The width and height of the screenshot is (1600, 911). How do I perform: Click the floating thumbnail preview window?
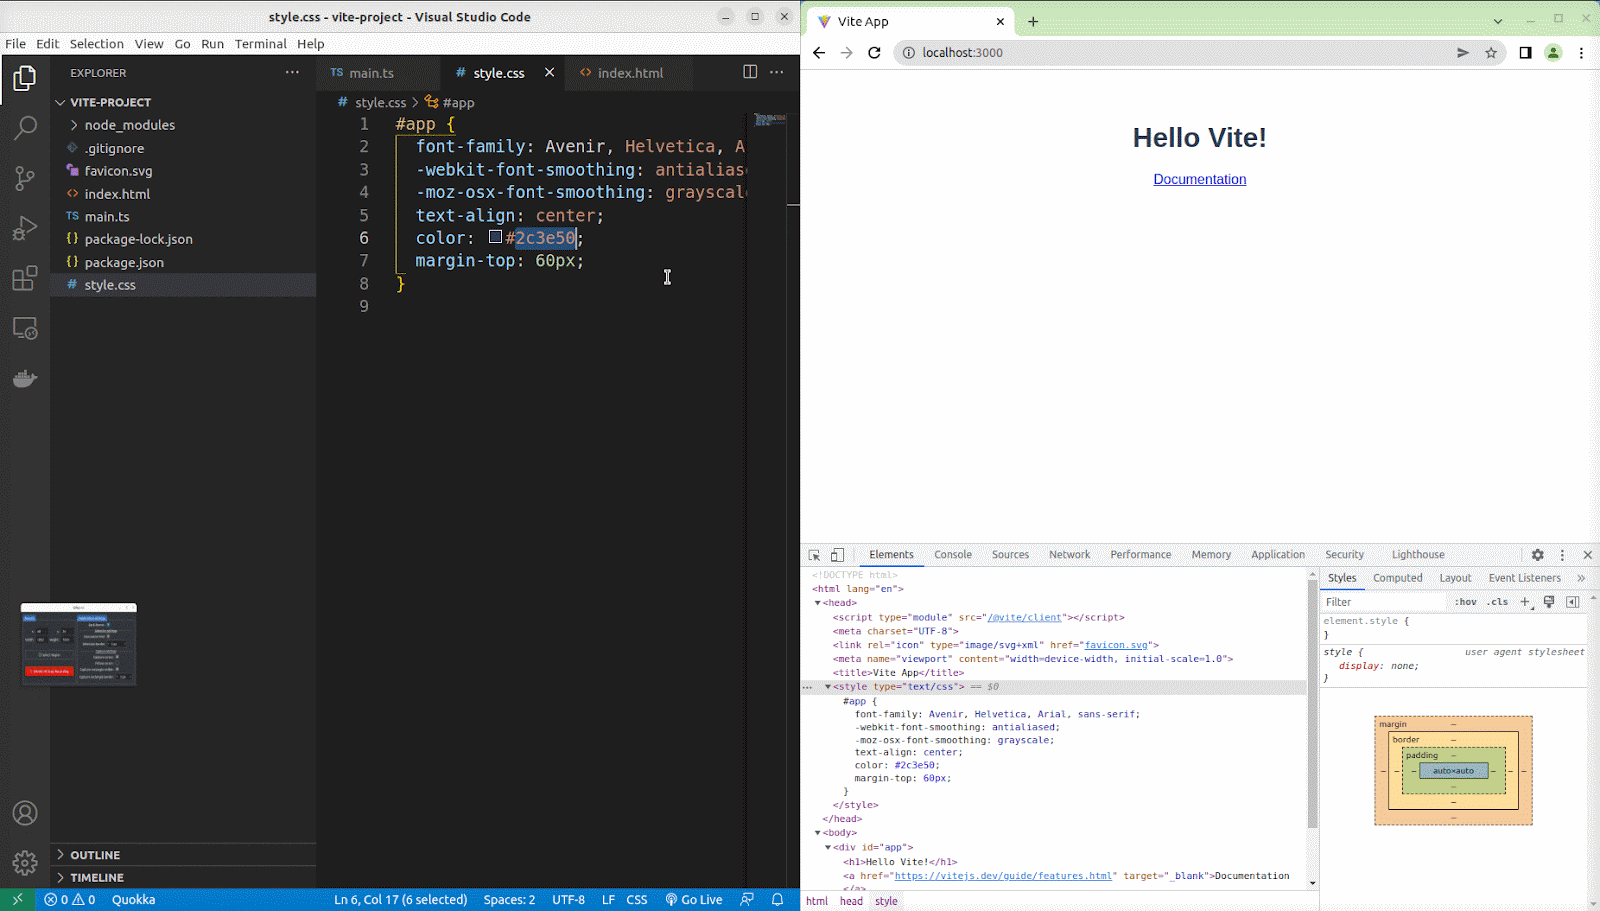(78, 644)
